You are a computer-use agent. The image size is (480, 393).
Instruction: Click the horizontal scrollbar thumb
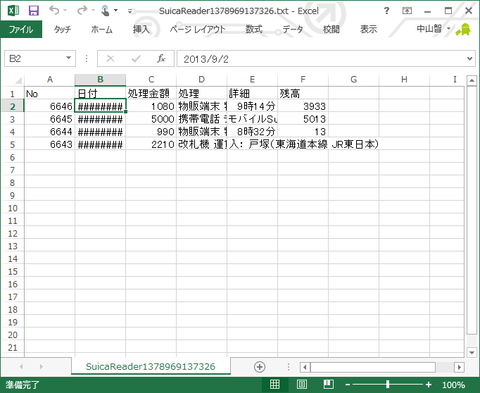373,367
